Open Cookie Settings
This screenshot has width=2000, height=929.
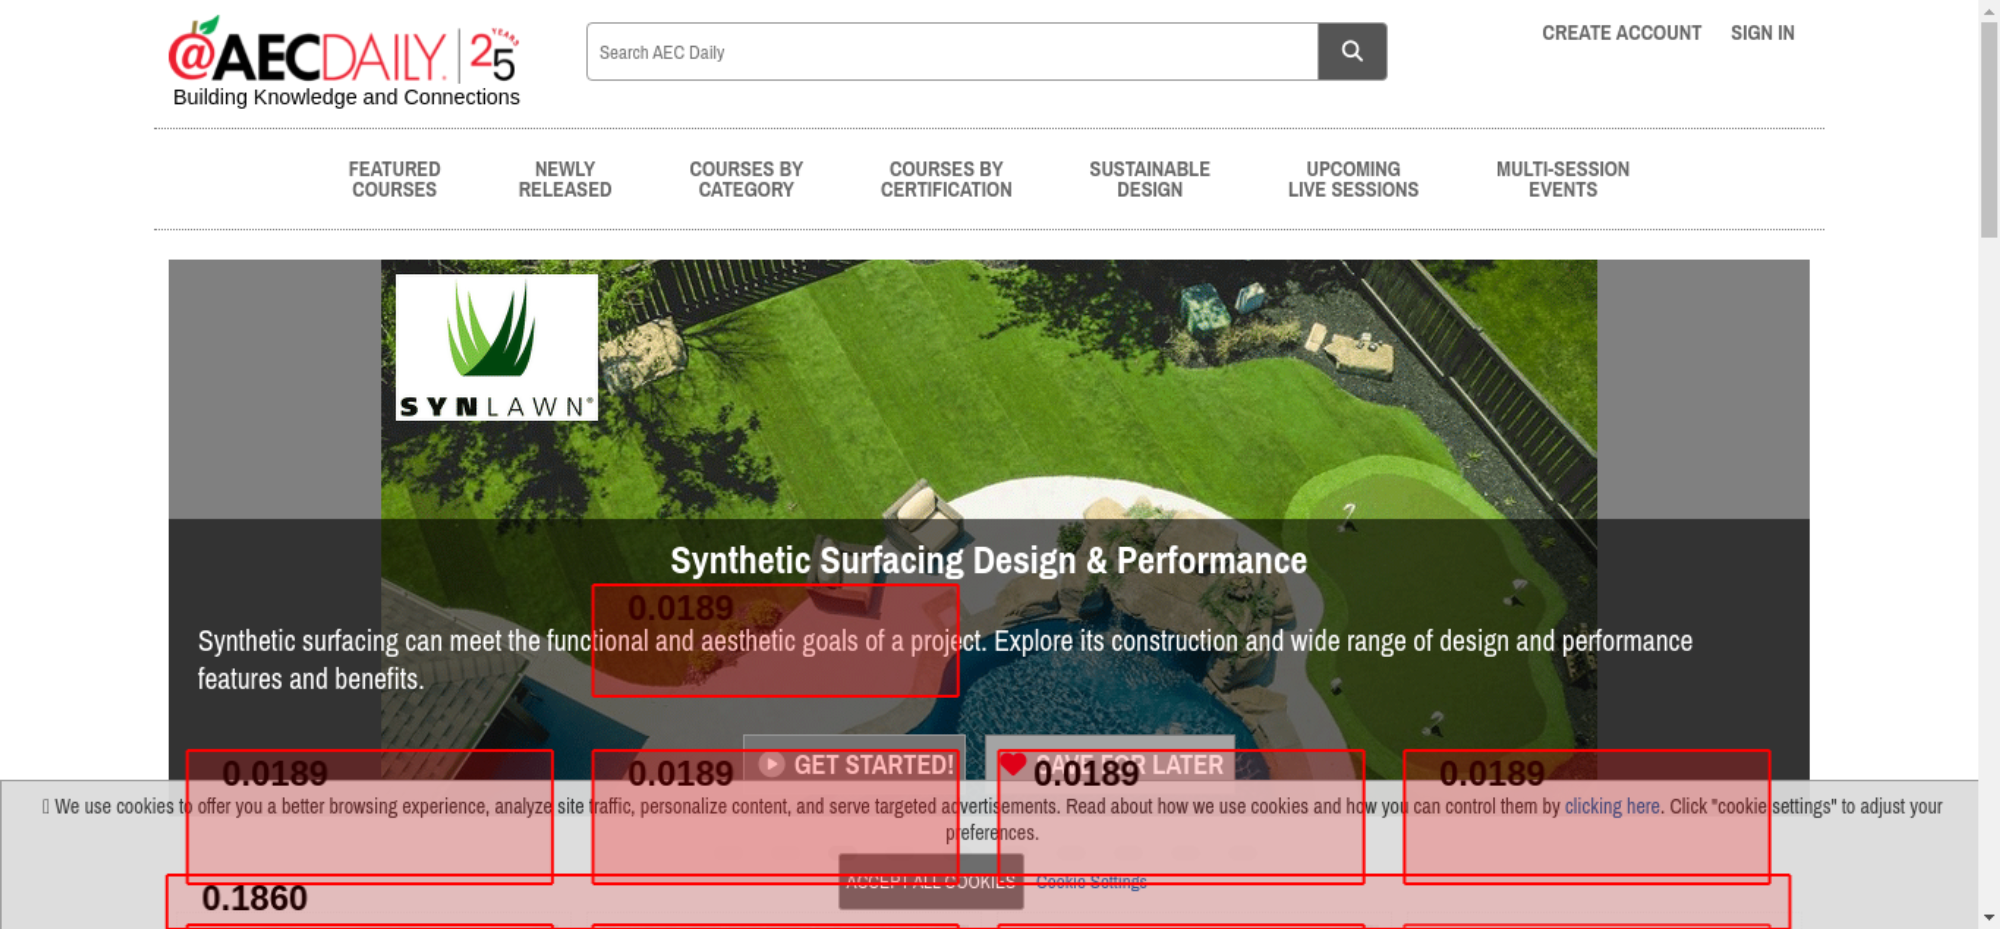click(x=1093, y=881)
